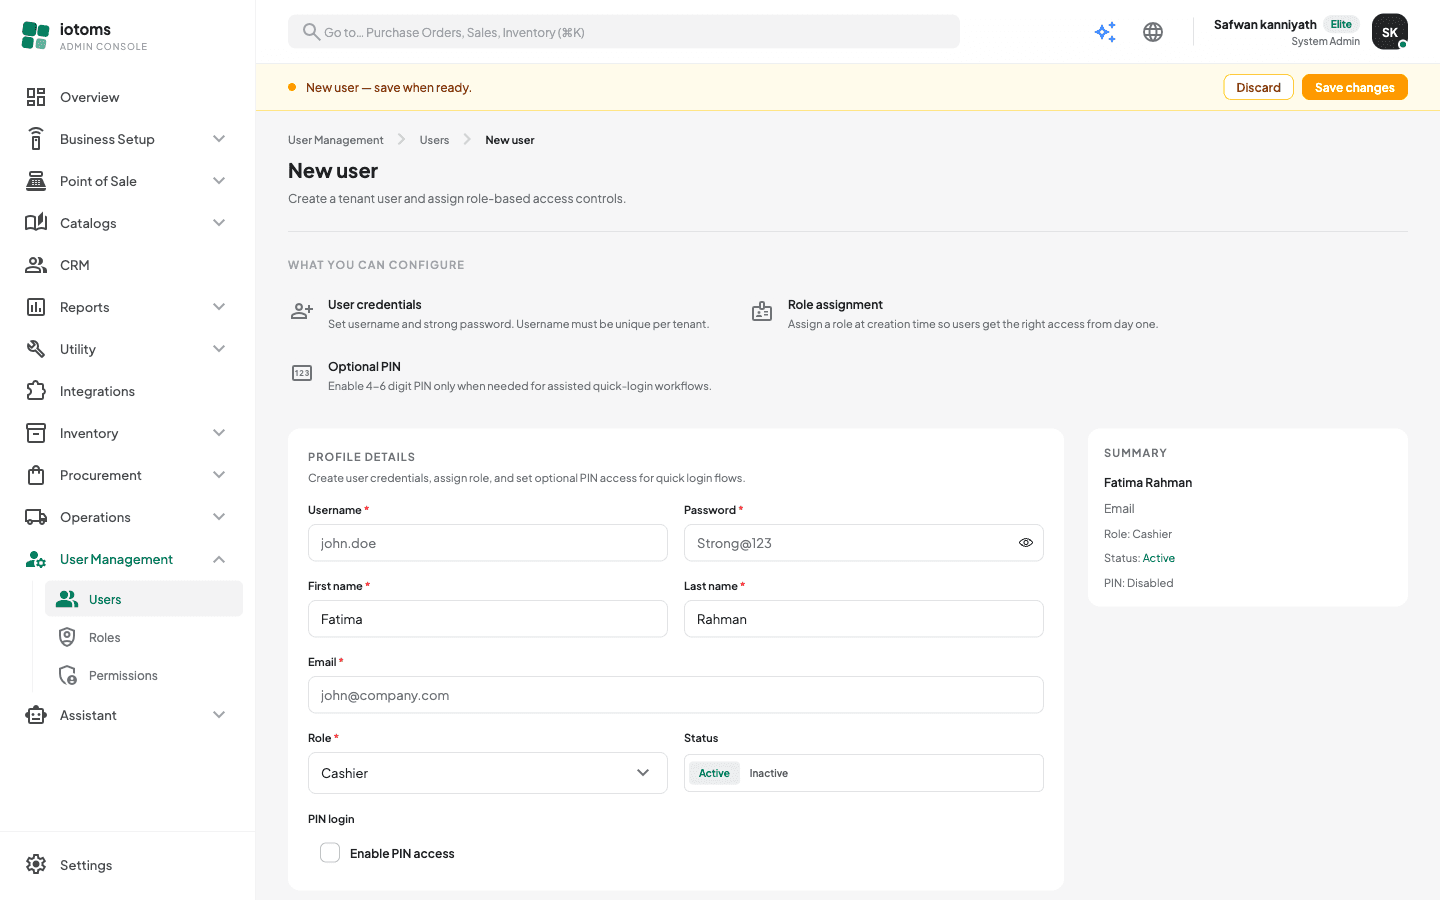1440x900 pixels.
Task: Click the Roles shield icon
Action: point(67,637)
